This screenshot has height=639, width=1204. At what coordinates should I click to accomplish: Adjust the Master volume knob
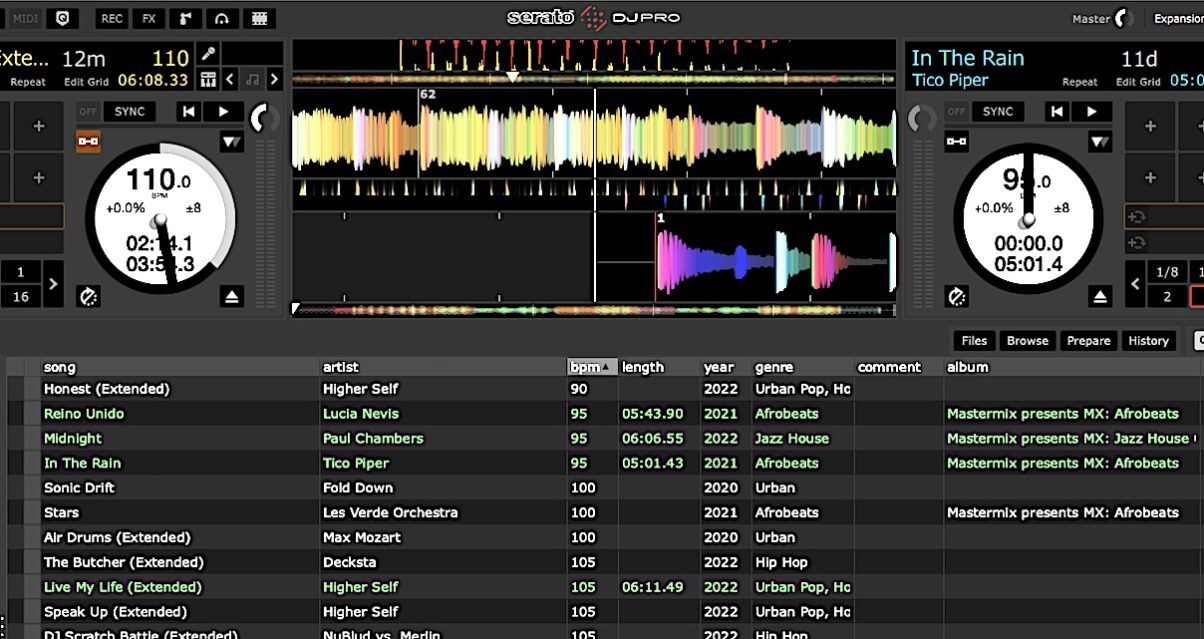click(1122, 17)
